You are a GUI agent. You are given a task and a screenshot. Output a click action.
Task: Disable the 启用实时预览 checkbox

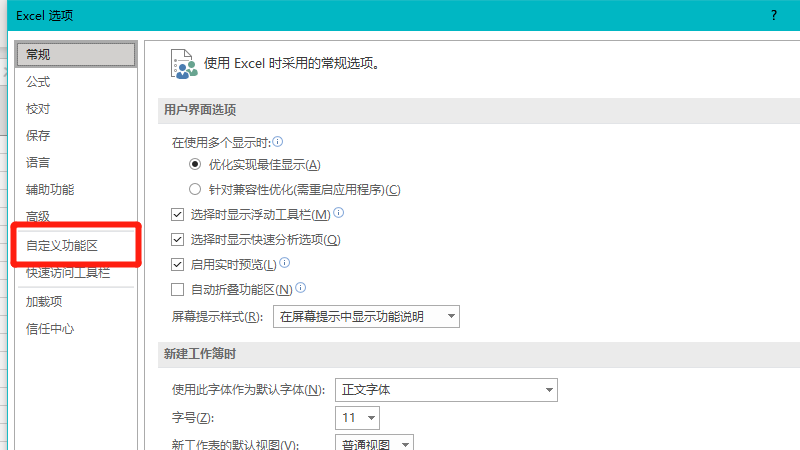(178, 265)
